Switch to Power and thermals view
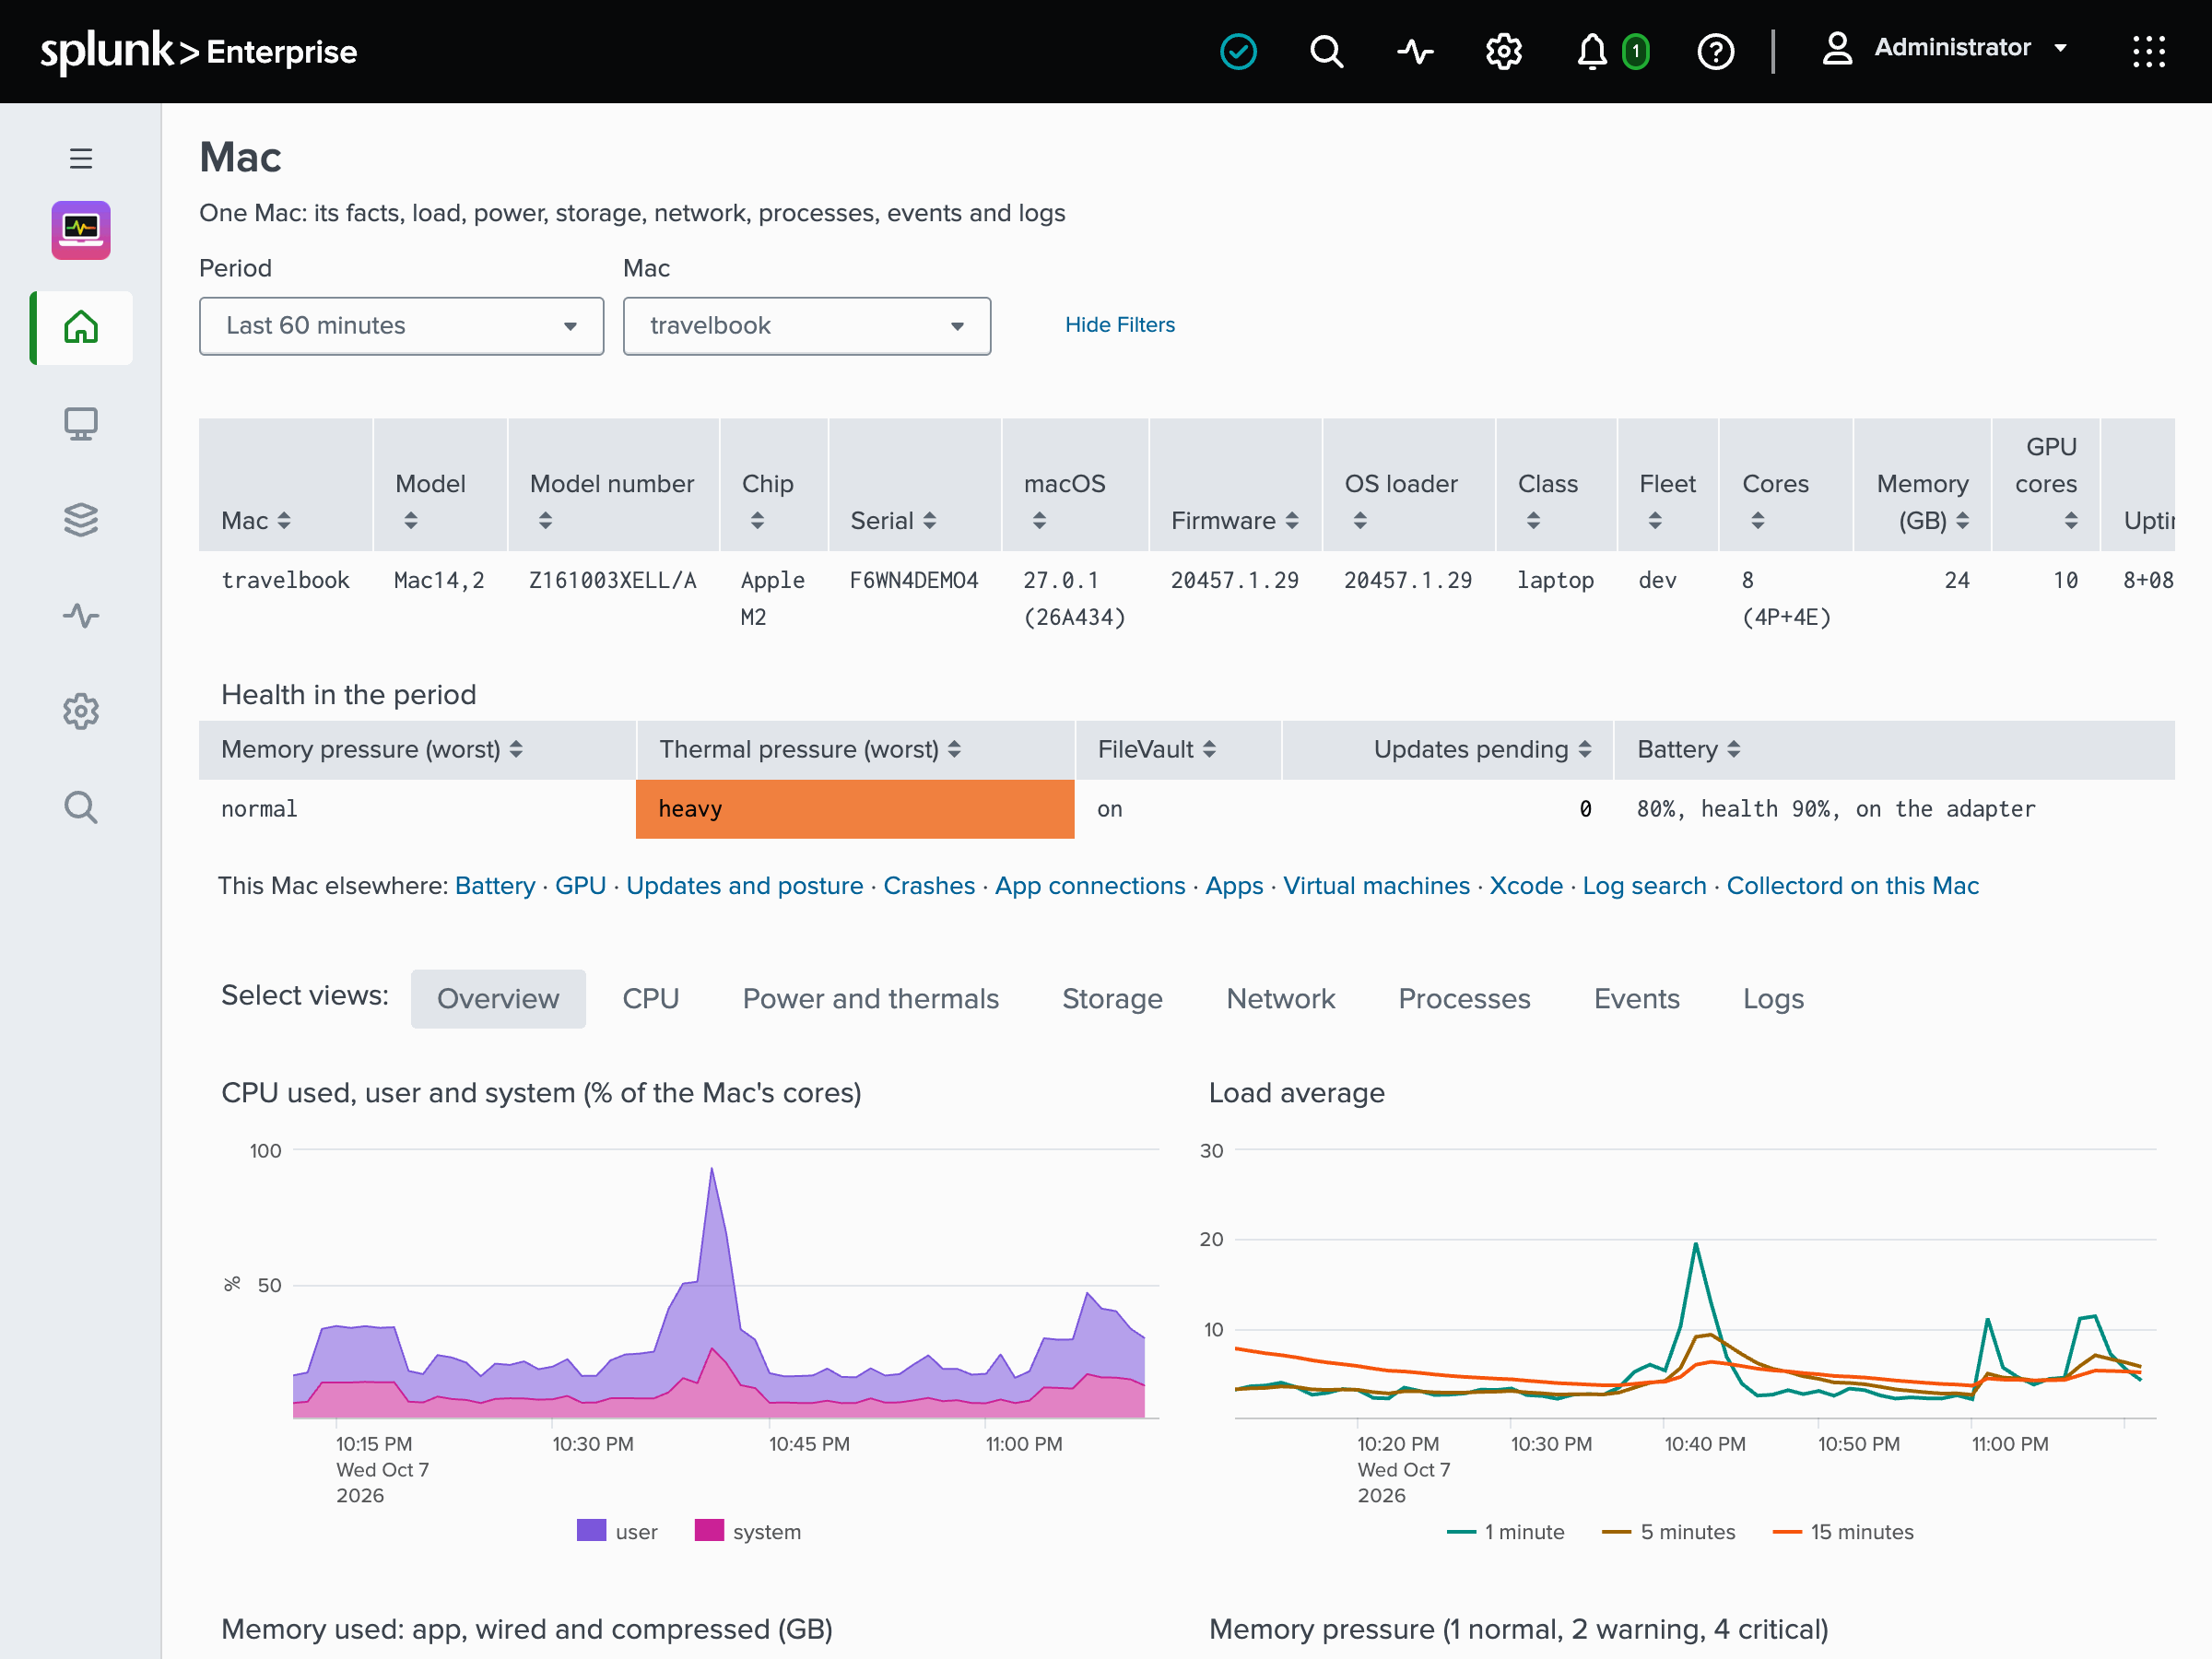This screenshot has height=1659, width=2212. point(870,998)
